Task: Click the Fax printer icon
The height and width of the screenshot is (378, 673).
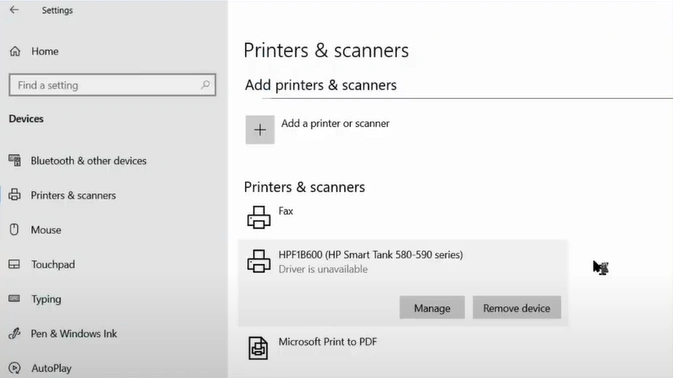Action: (259, 217)
